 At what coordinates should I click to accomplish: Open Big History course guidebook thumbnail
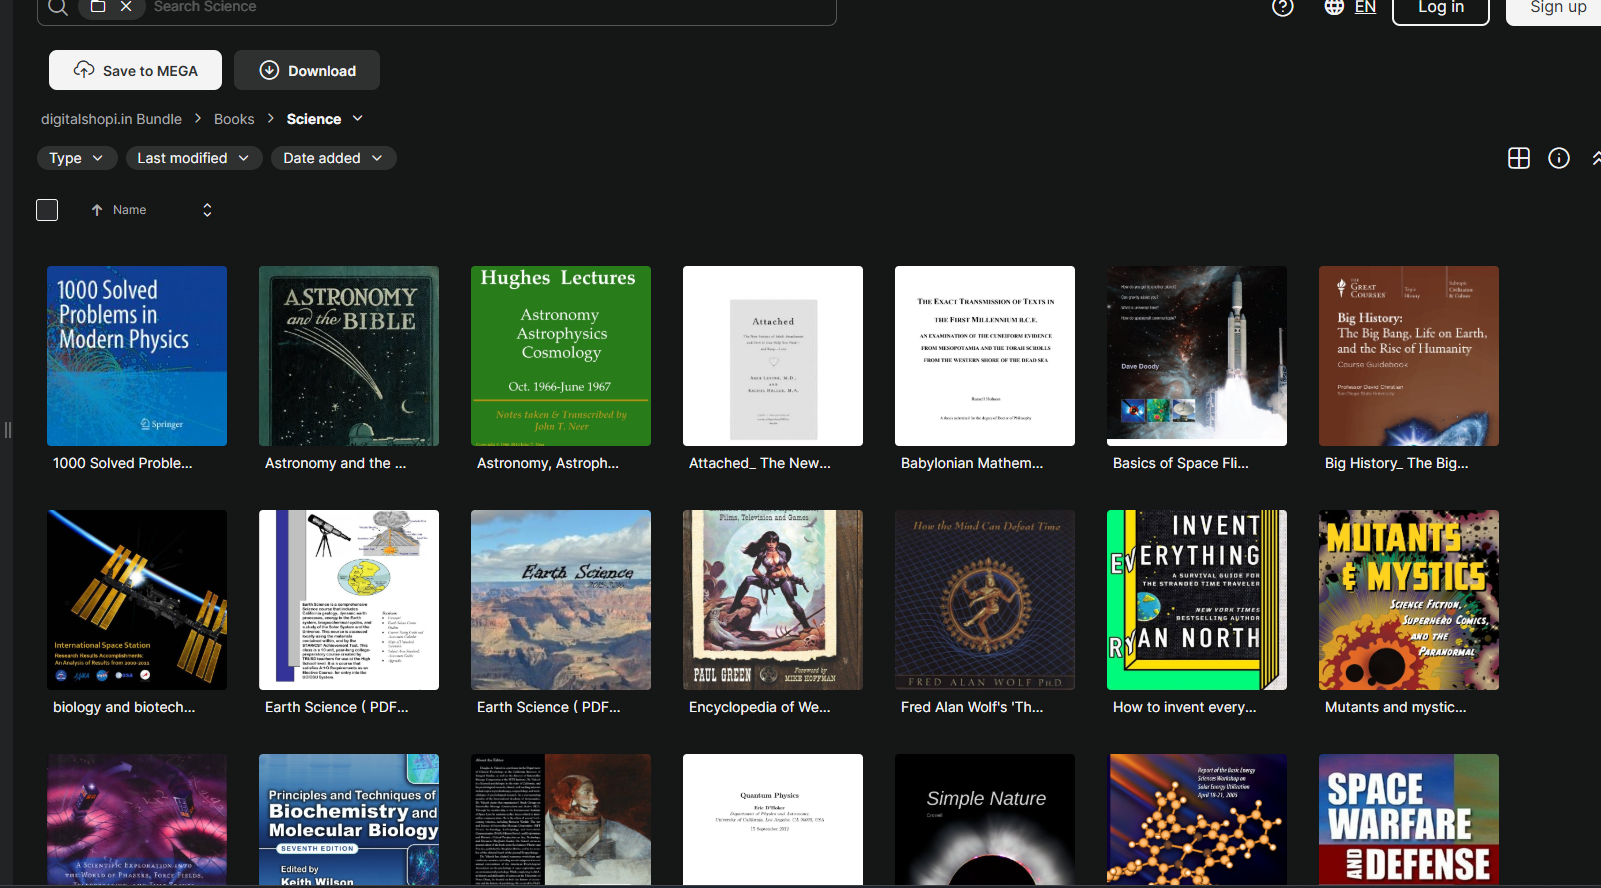(1409, 356)
